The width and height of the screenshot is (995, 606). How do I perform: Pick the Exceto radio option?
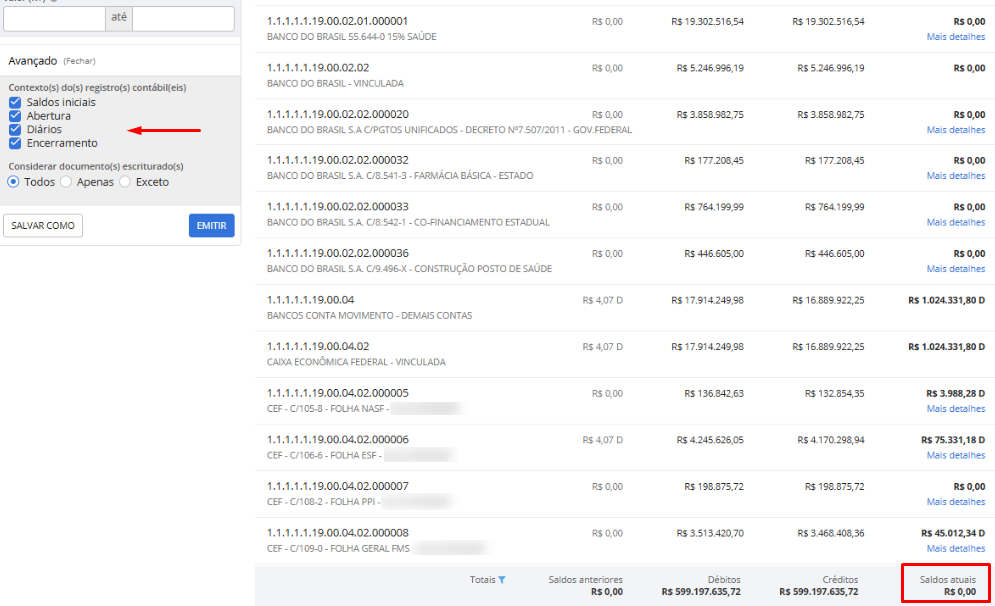[x=125, y=182]
